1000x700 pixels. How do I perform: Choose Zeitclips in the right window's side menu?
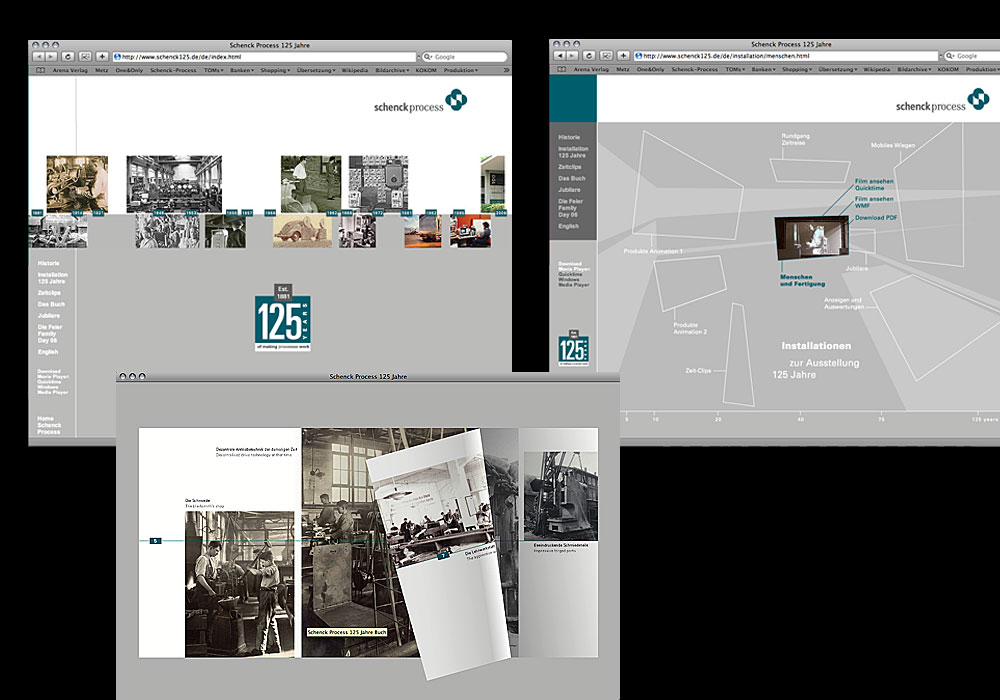(569, 167)
